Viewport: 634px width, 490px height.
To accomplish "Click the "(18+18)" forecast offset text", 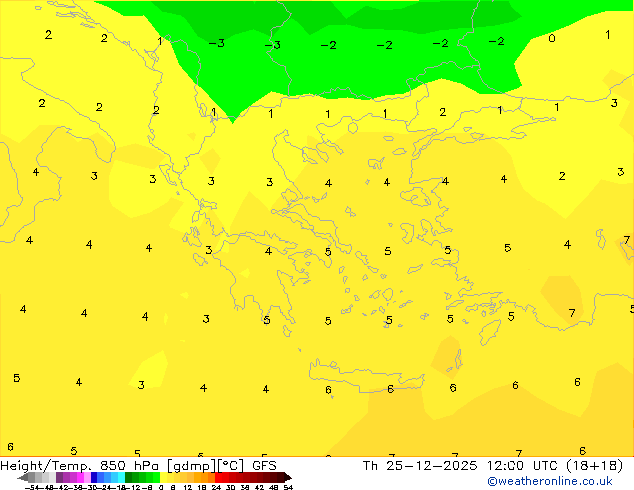I will (x=595, y=466).
